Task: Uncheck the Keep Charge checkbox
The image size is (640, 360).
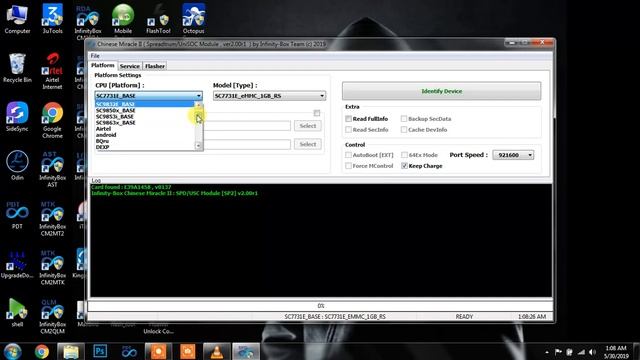Action: tap(404, 166)
